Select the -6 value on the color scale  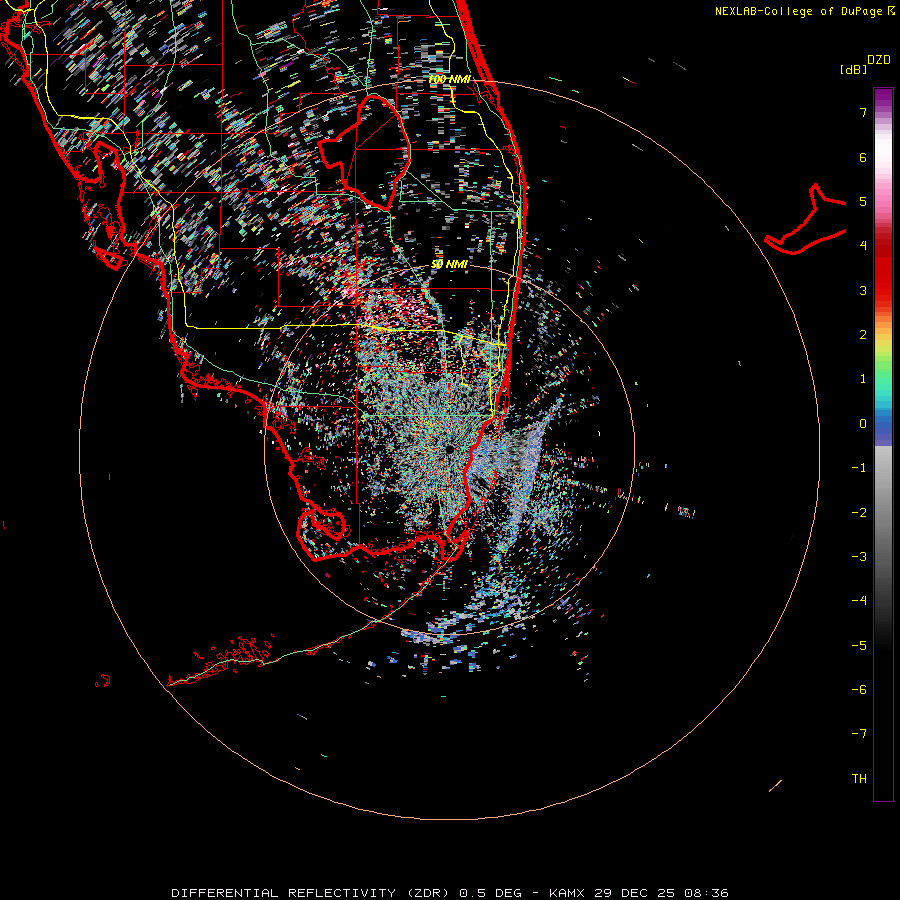tap(859, 690)
